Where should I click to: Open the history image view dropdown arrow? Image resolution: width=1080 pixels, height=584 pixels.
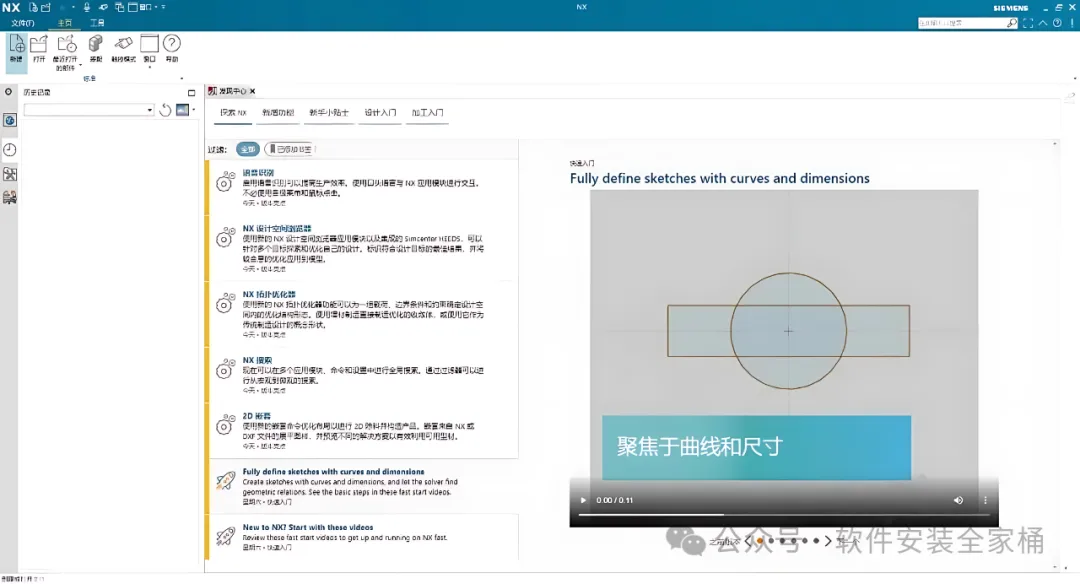(x=194, y=110)
